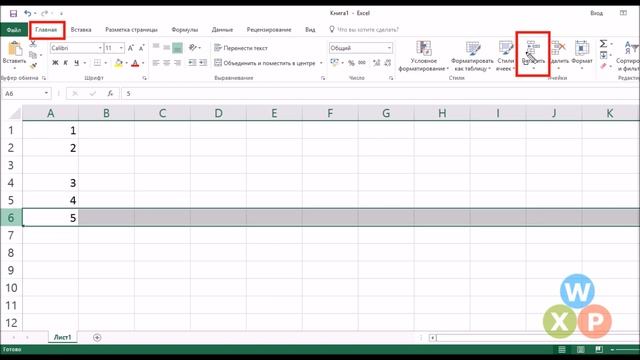Apply comma style with the 000 icon
Viewport: 640px width, 360px height.
[x=362, y=63]
